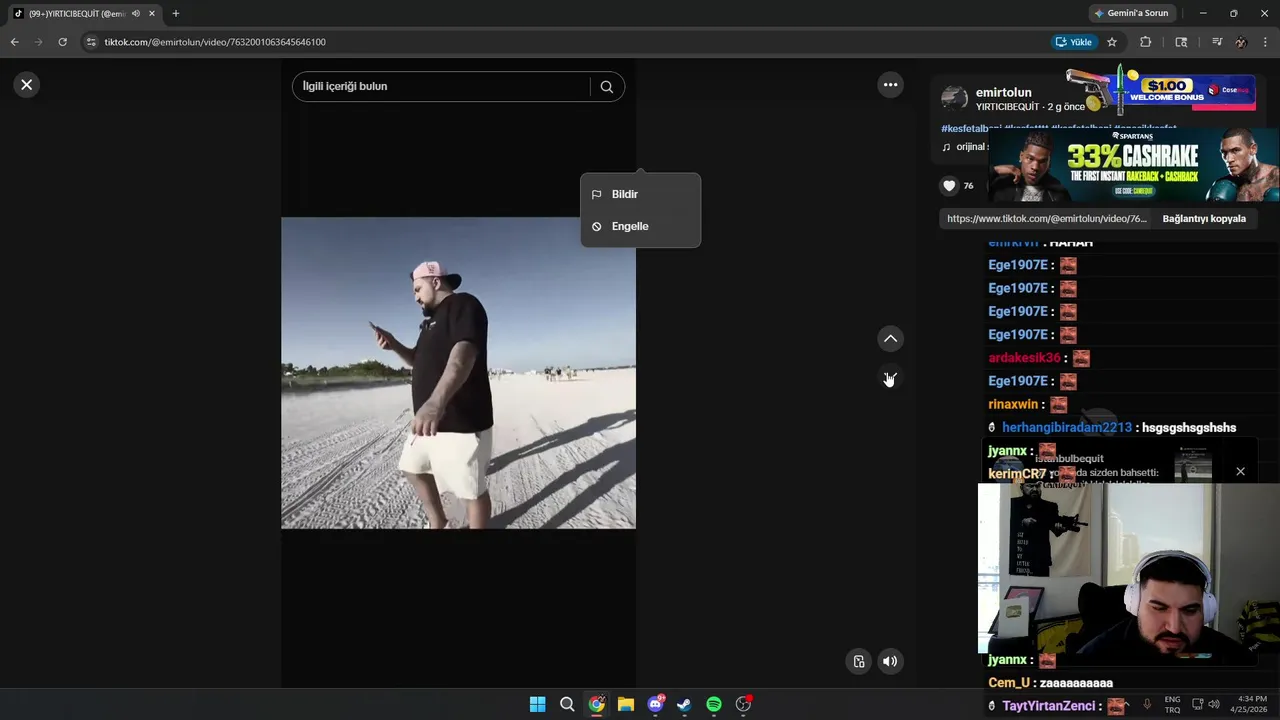Image resolution: width=1280 pixels, height=720 pixels.
Task: Click the tiktok.com address bar URL
Action: (215, 42)
